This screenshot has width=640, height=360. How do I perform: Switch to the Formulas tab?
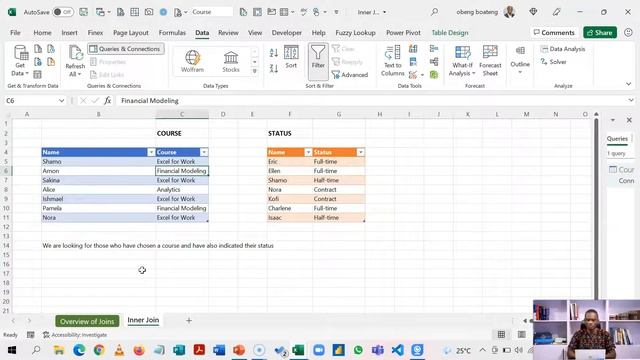(x=172, y=33)
